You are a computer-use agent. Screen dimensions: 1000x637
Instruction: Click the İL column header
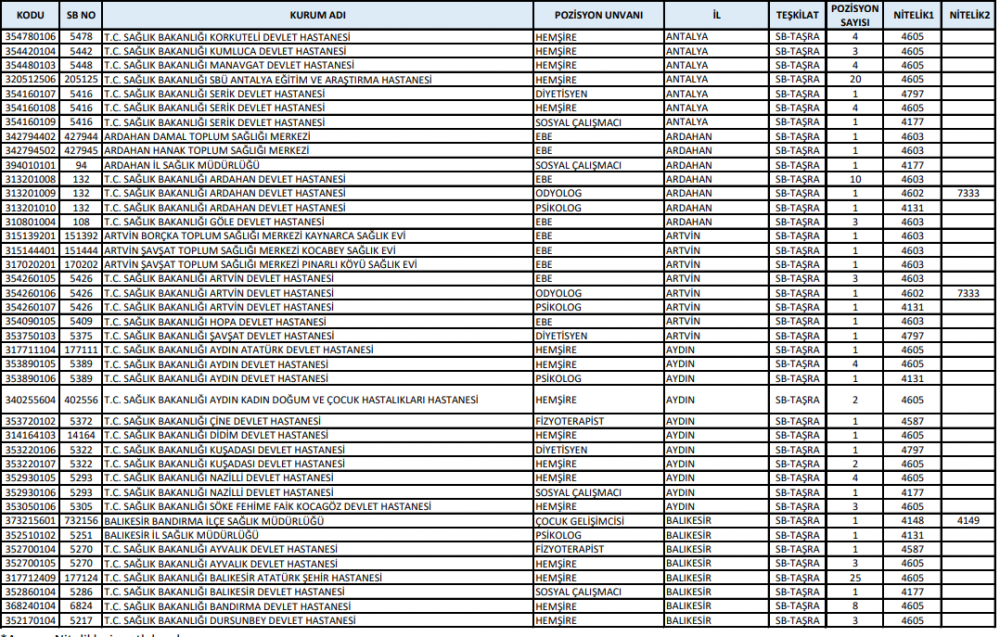(716, 15)
